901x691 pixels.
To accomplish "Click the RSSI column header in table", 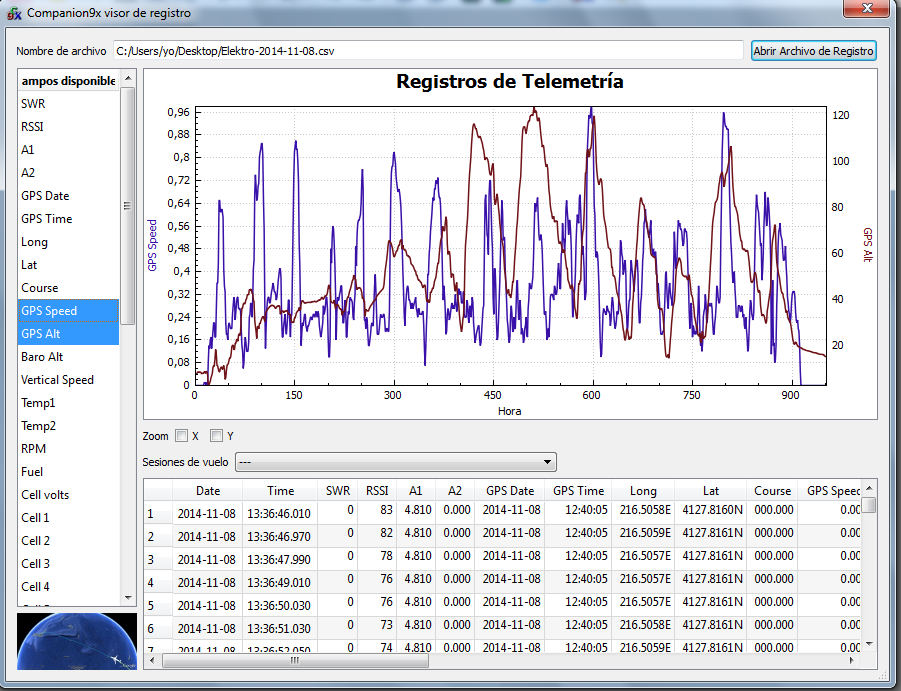I will pyautogui.click(x=376, y=491).
